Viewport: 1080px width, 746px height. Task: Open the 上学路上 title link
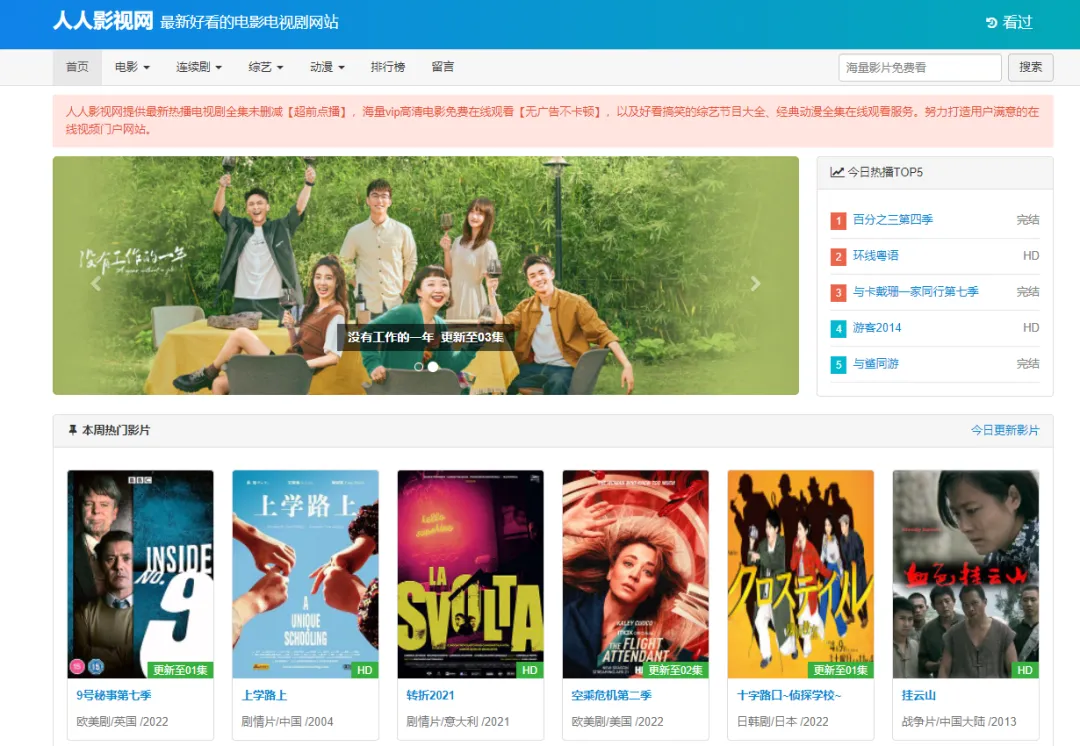click(264, 696)
